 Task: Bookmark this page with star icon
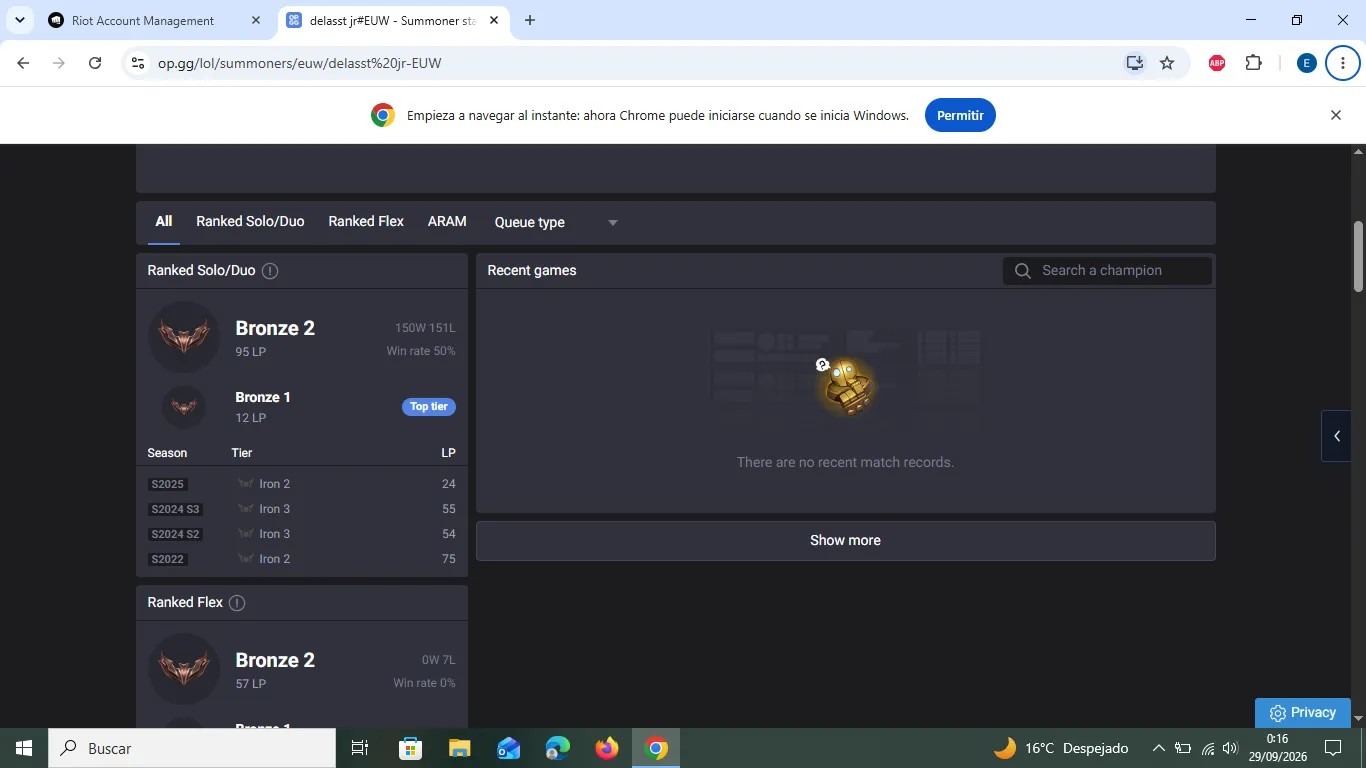click(1167, 63)
